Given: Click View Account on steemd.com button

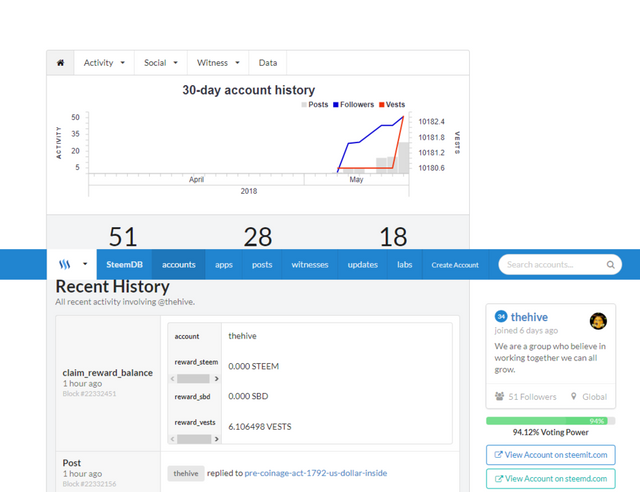Looking at the screenshot, I should pyautogui.click(x=551, y=479).
